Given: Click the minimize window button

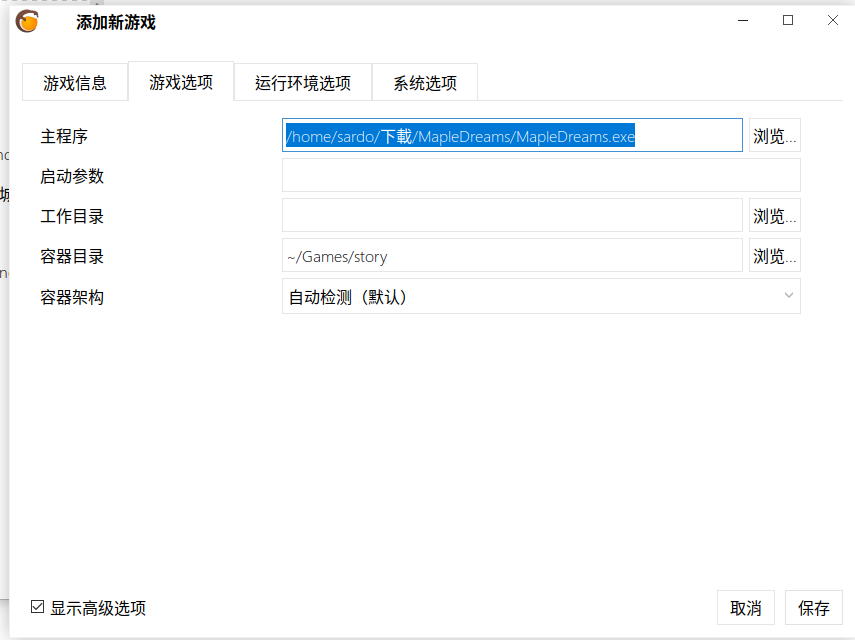Looking at the screenshot, I should click(740, 20).
